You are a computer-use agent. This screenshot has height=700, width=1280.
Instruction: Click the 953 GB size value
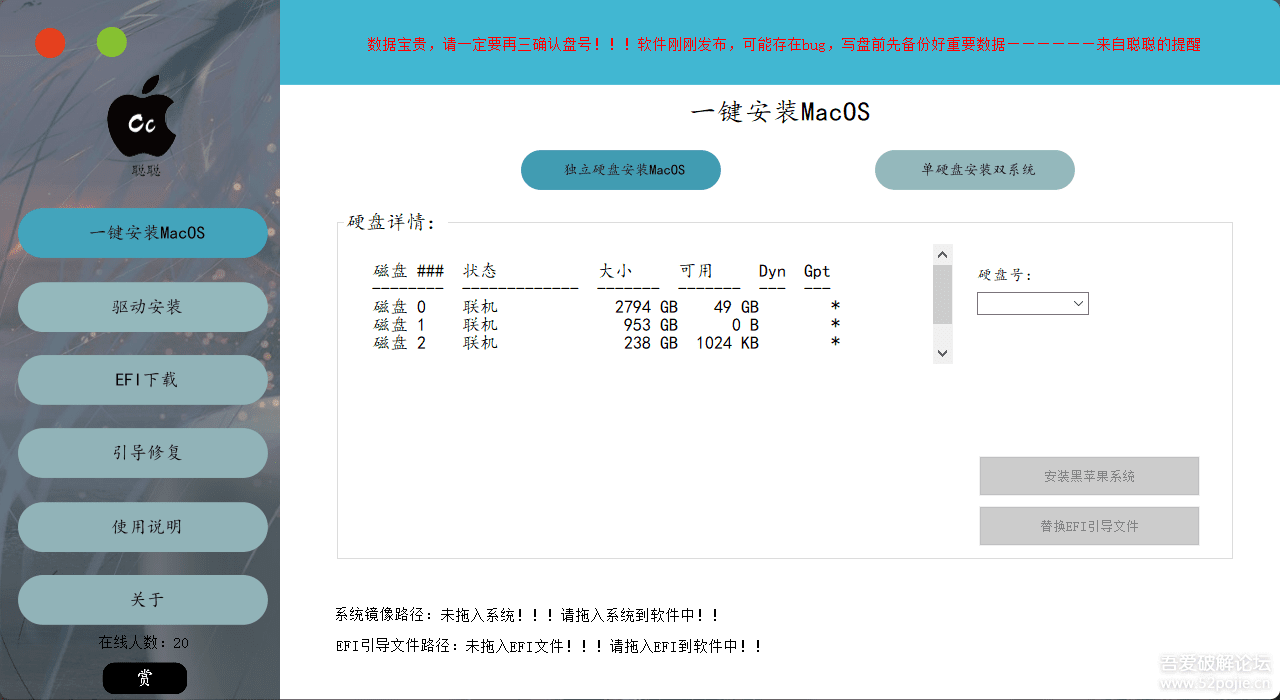(x=651, y=325)
